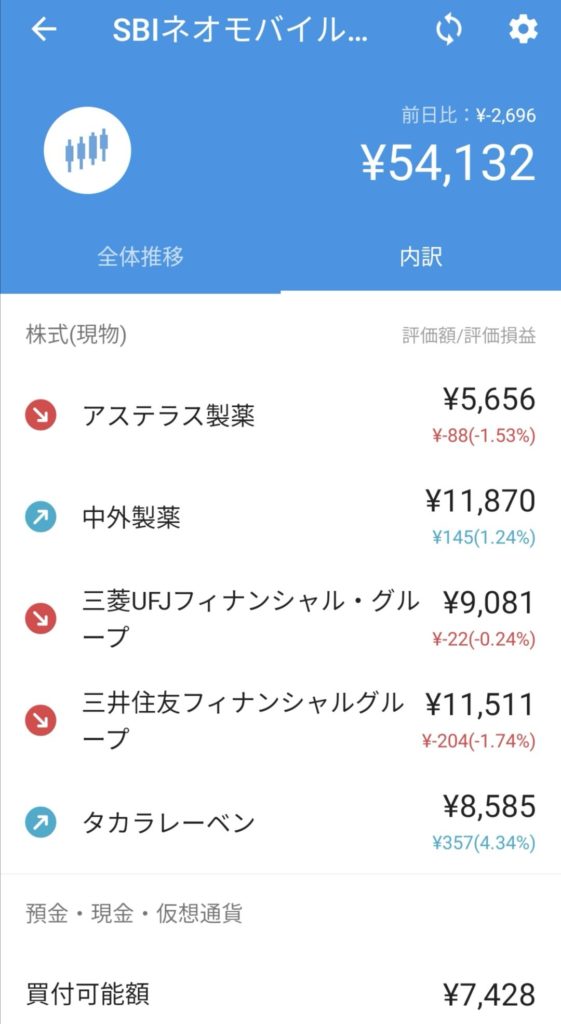Open the 中外製薬 stock entry
Viewport: 561px width, 1024px height.
point(280,517)
